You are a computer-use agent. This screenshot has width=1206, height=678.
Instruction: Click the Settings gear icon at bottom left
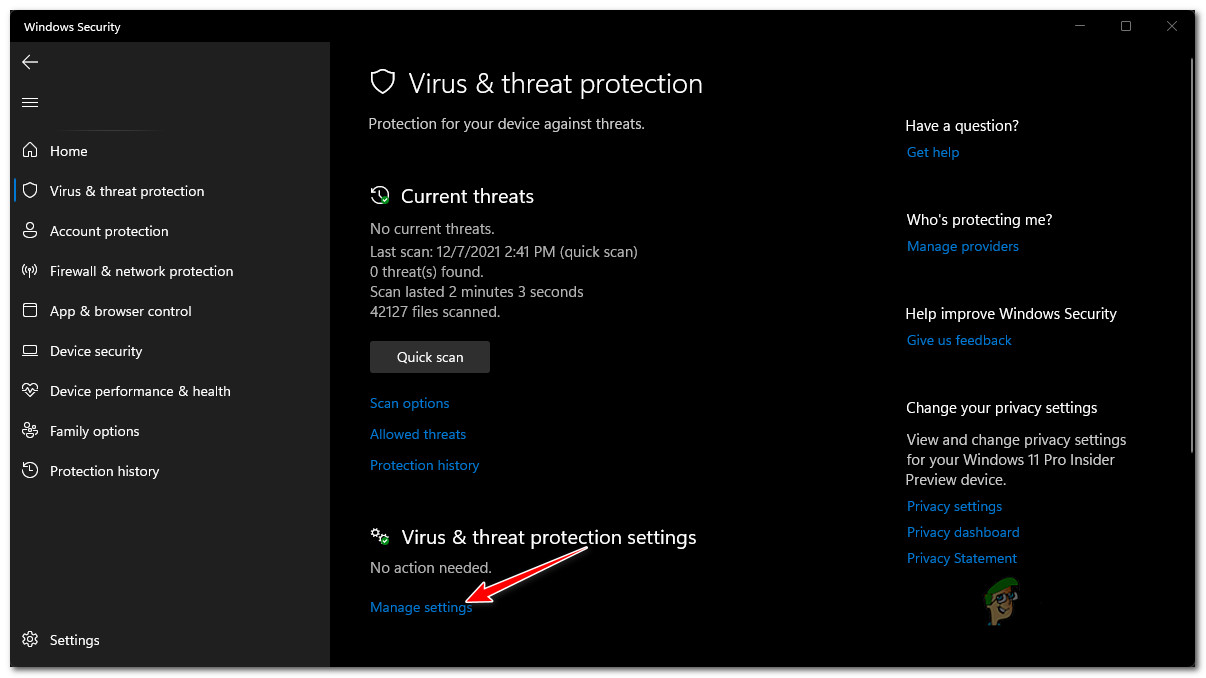click(x=30, y=640)
